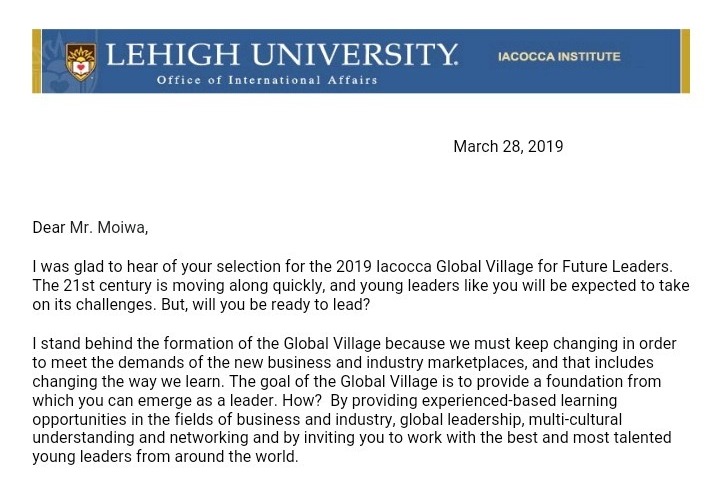Screen dimensions: 720x480
Task: Click the left gold stripe of the banner
Action: pyautogui.click(x=37, y=61)
